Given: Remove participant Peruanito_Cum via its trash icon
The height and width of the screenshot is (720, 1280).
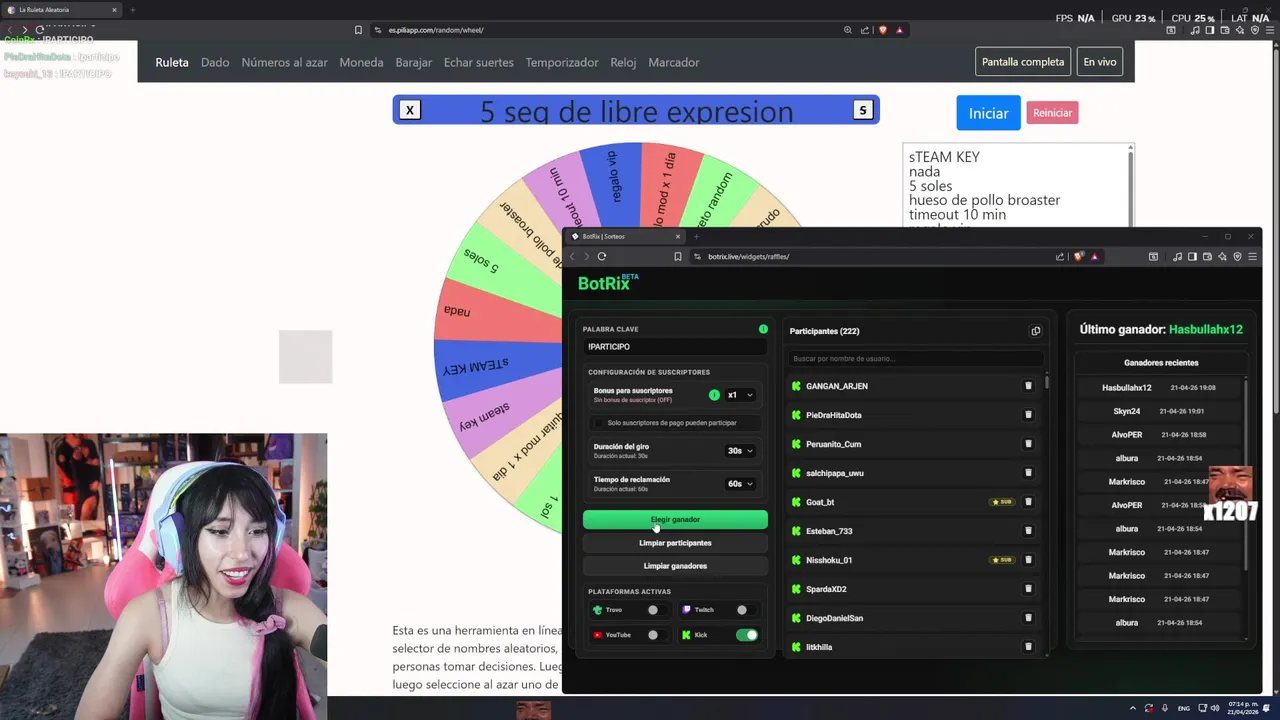Looking at the screenshot, I should pos(1028,444).
